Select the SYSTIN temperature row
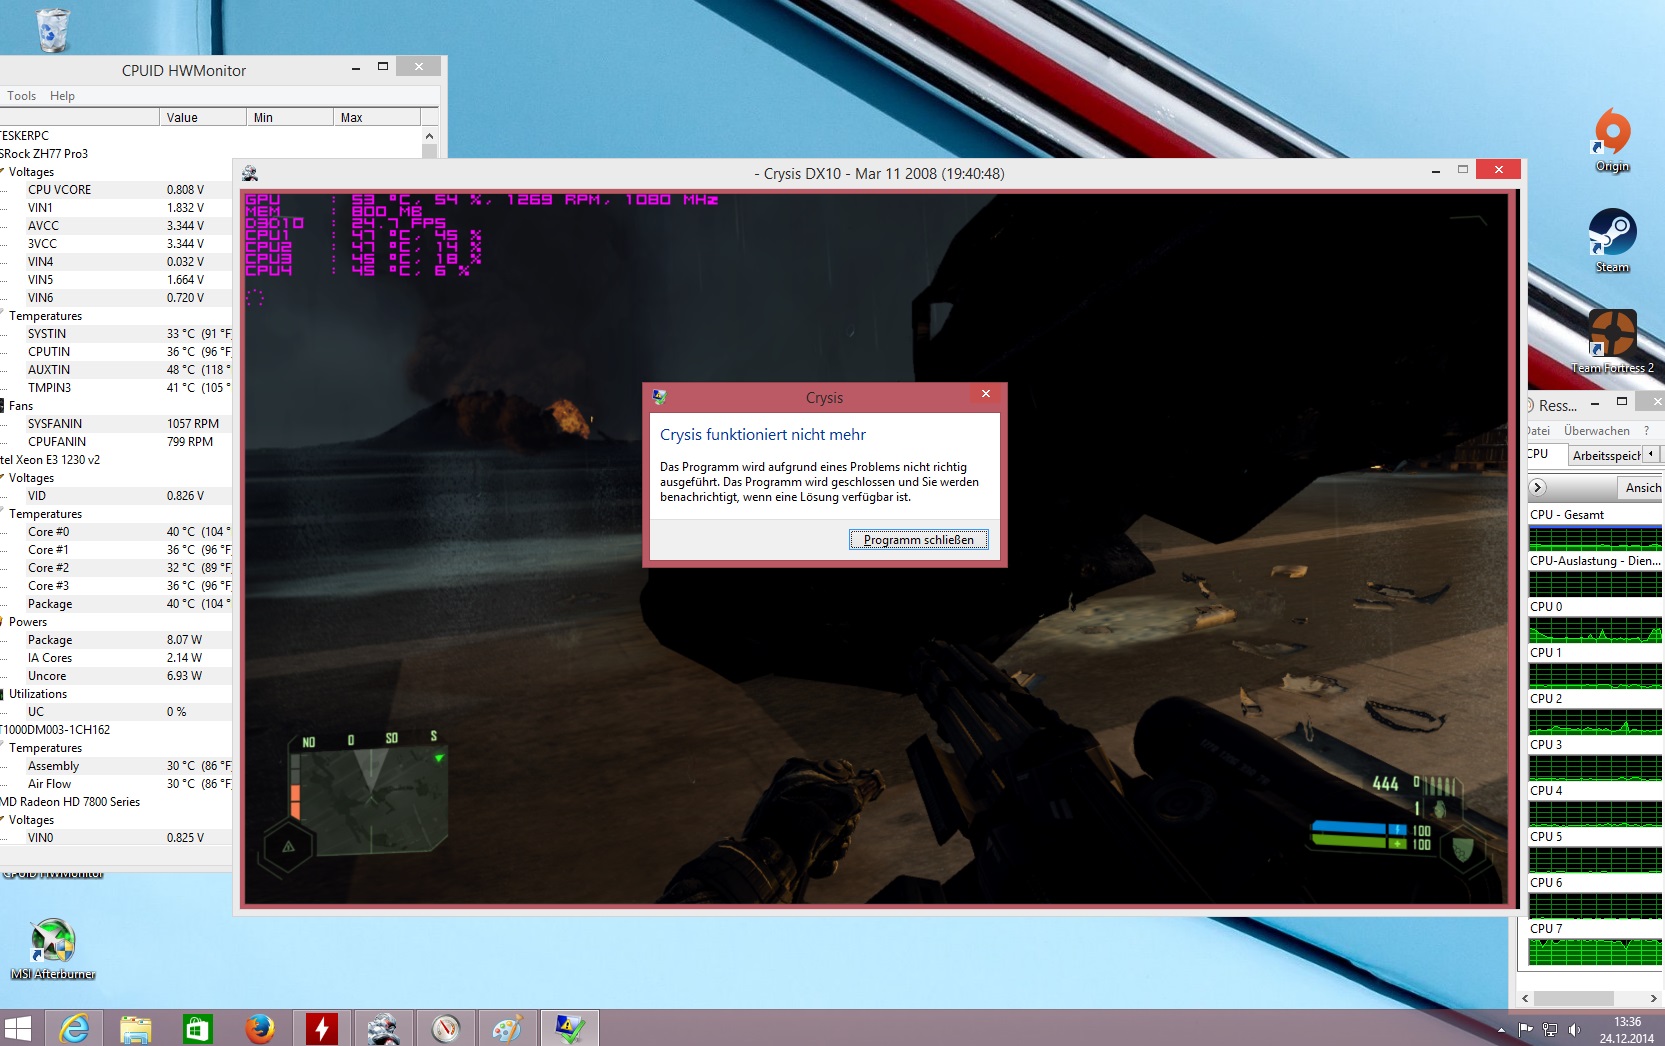The width and height of the screenshot is (1665, 1046). [116, 334]
